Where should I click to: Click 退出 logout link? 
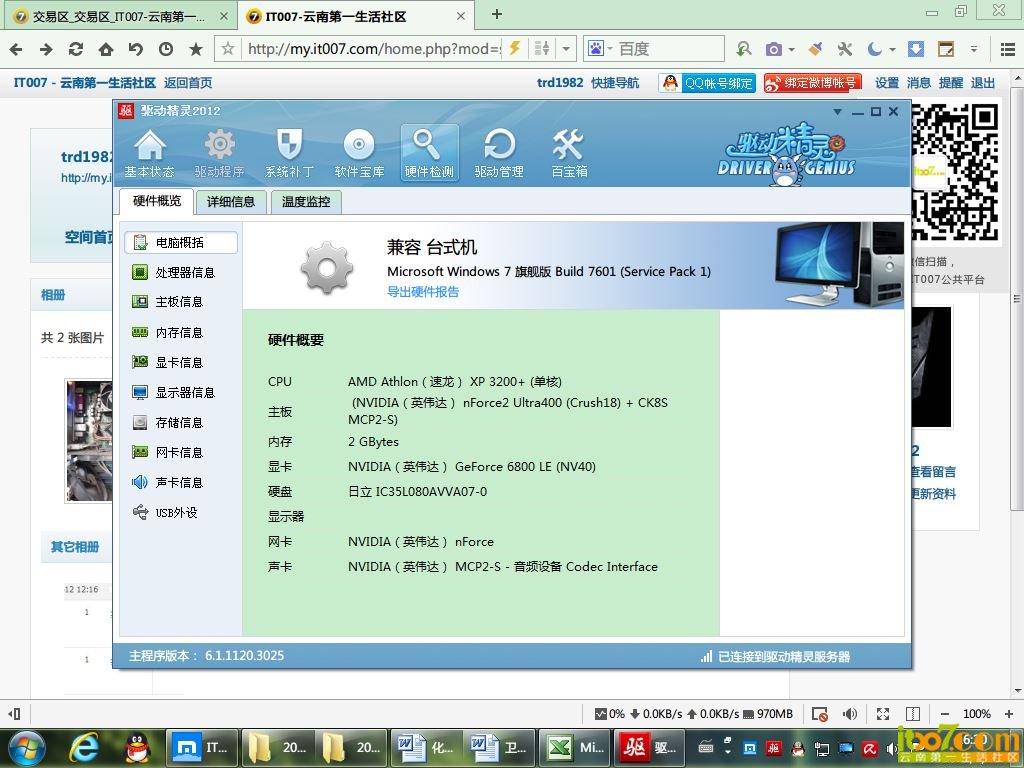click(x=983, y=83)
